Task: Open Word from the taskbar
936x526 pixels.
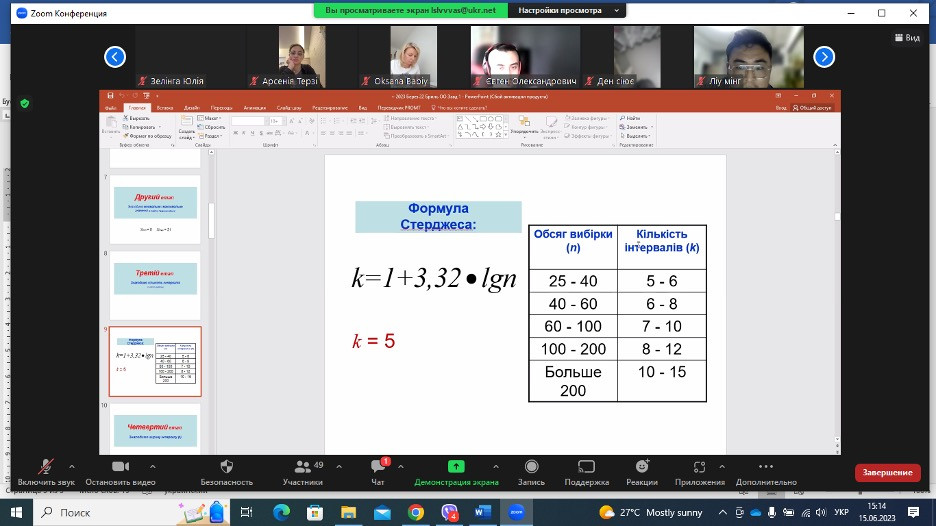Action: coord(482,512)
